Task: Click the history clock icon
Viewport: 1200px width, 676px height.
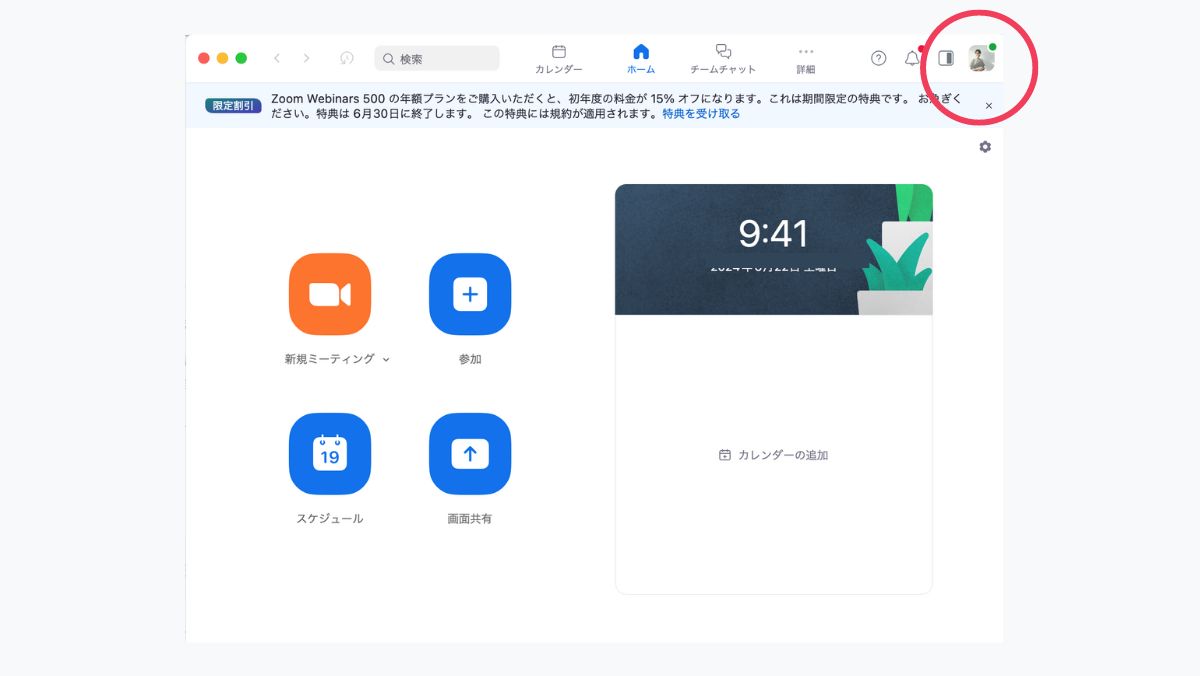Action: click(347, 58)
